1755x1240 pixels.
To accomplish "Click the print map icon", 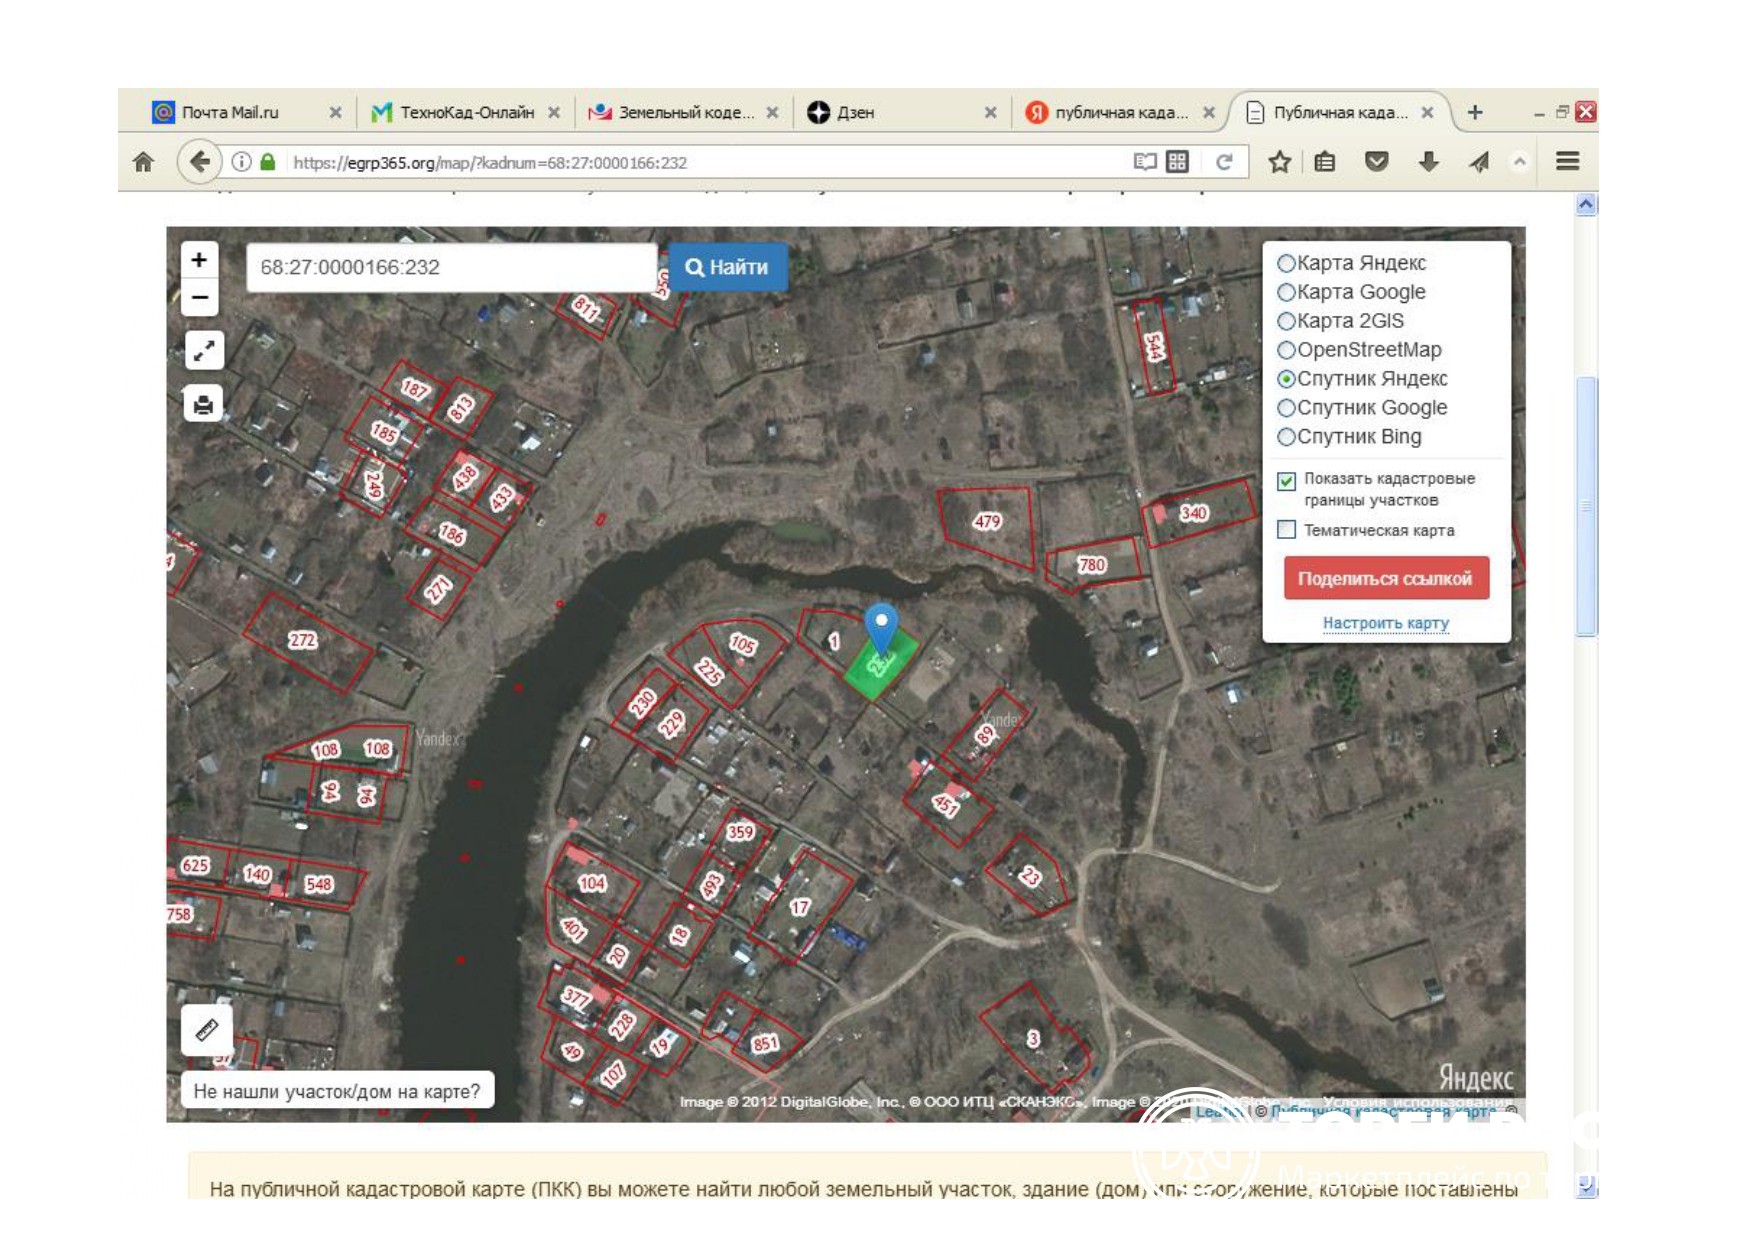I will (203, 404).
